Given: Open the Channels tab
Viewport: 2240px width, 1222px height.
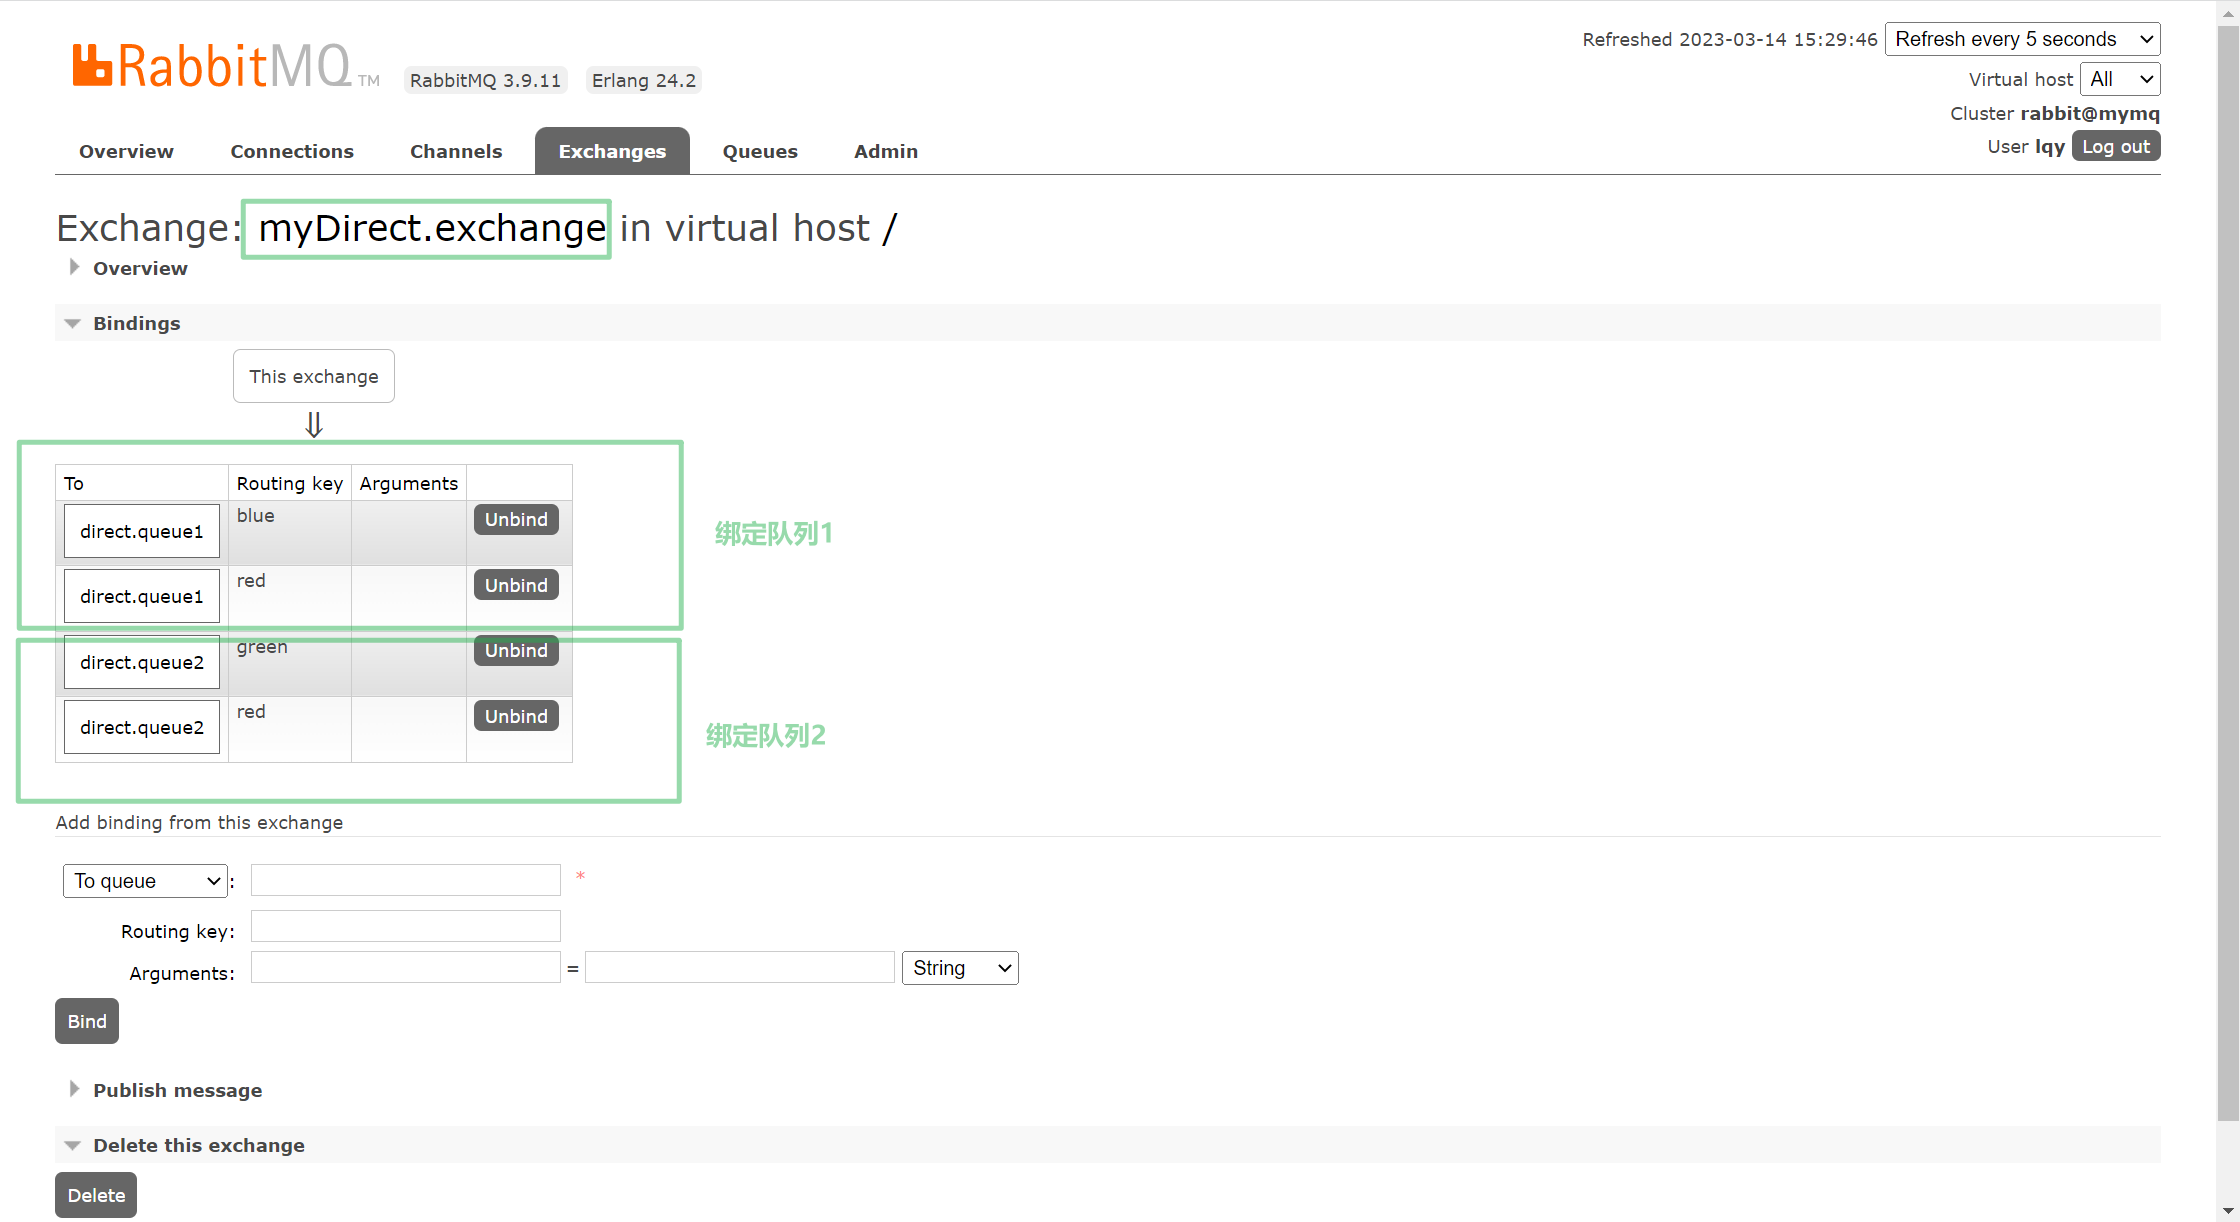Looking at the screenshot, I should coord(456,151).
